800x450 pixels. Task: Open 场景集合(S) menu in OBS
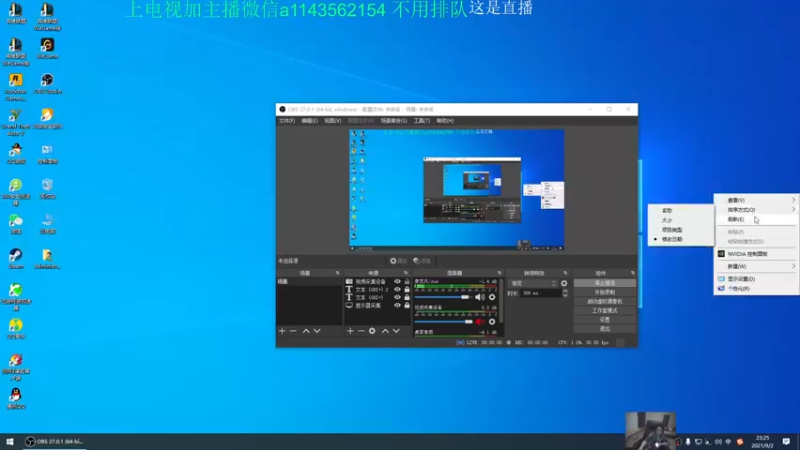point(393,121)
